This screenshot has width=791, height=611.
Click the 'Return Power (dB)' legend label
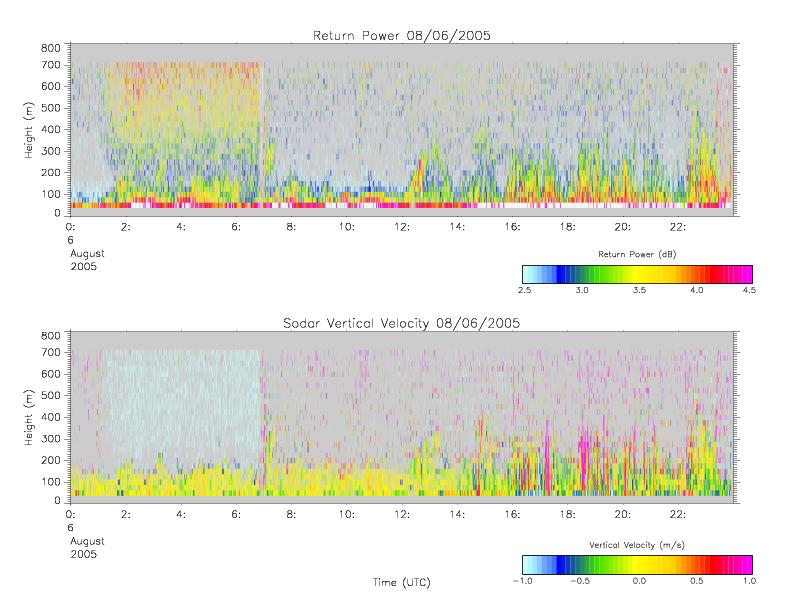point(637,254)
